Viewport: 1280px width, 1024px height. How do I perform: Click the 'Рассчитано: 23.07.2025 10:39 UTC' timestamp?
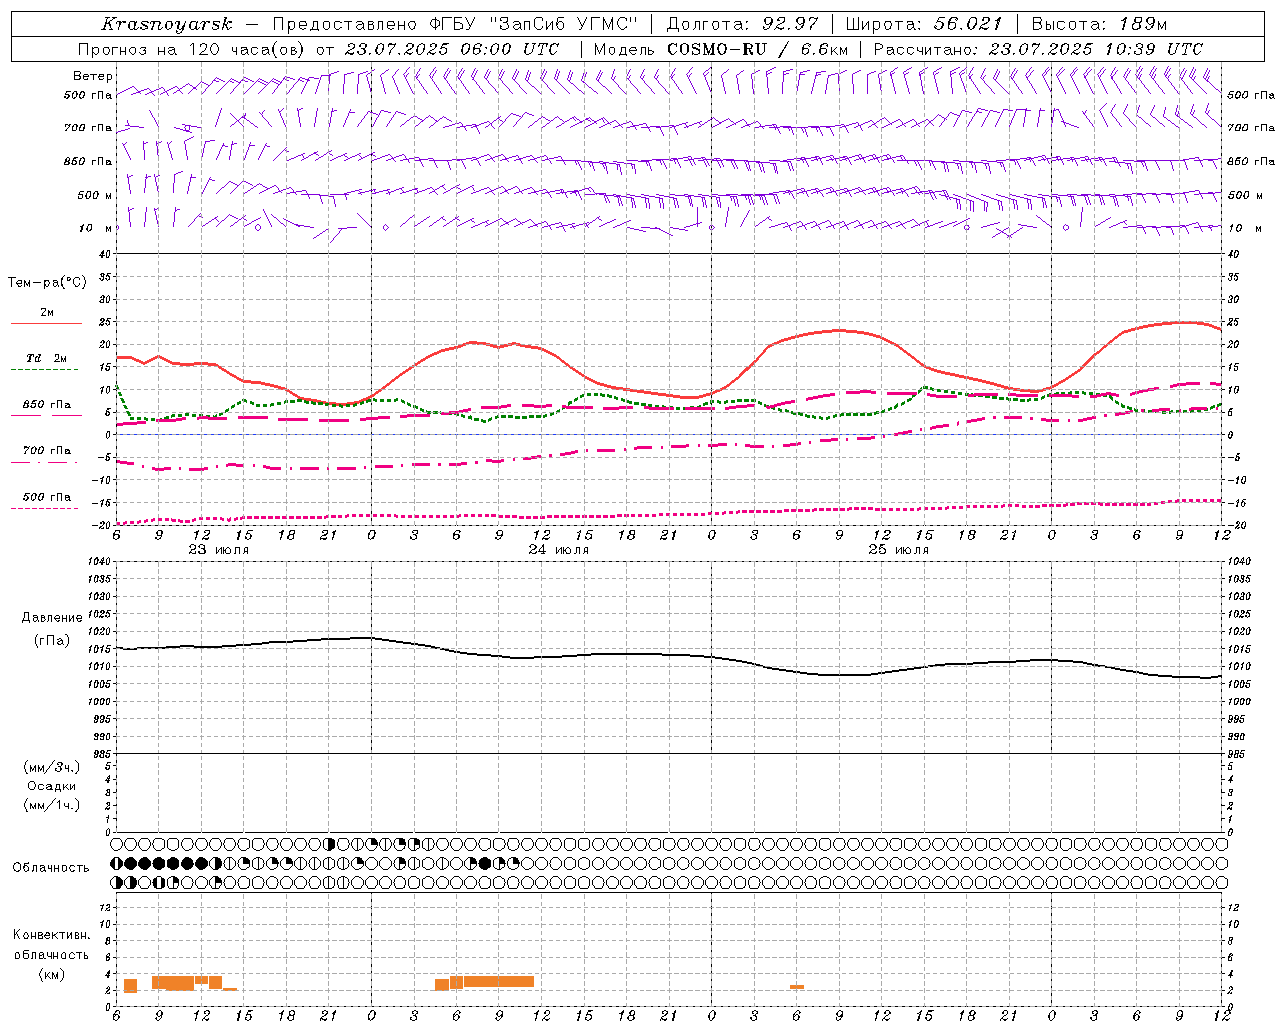click(x=1037, y=49)
